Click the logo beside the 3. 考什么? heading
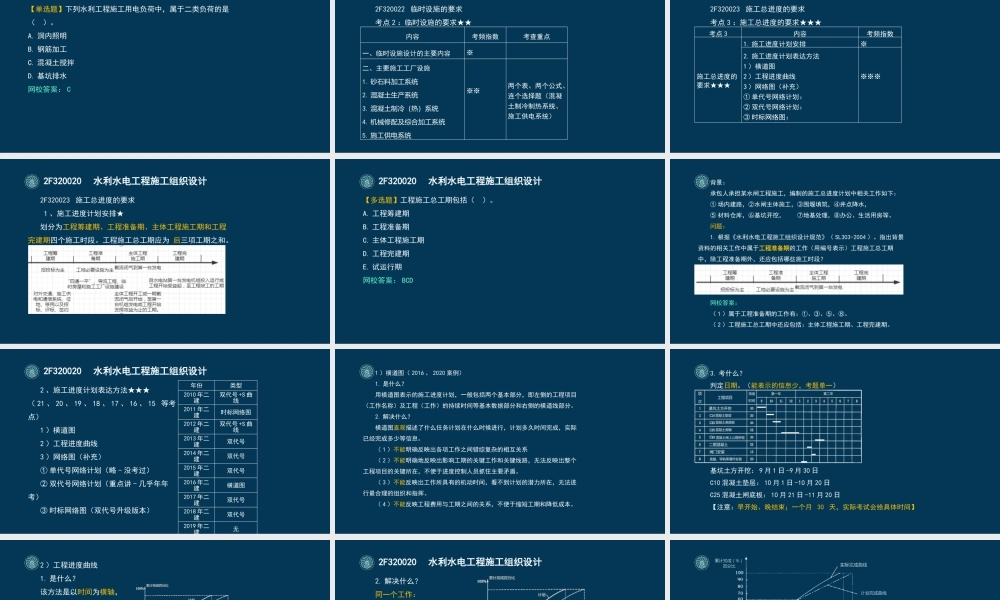This screenshot has width=1000, height=600. pyautogui.click(x=699, y=371)
